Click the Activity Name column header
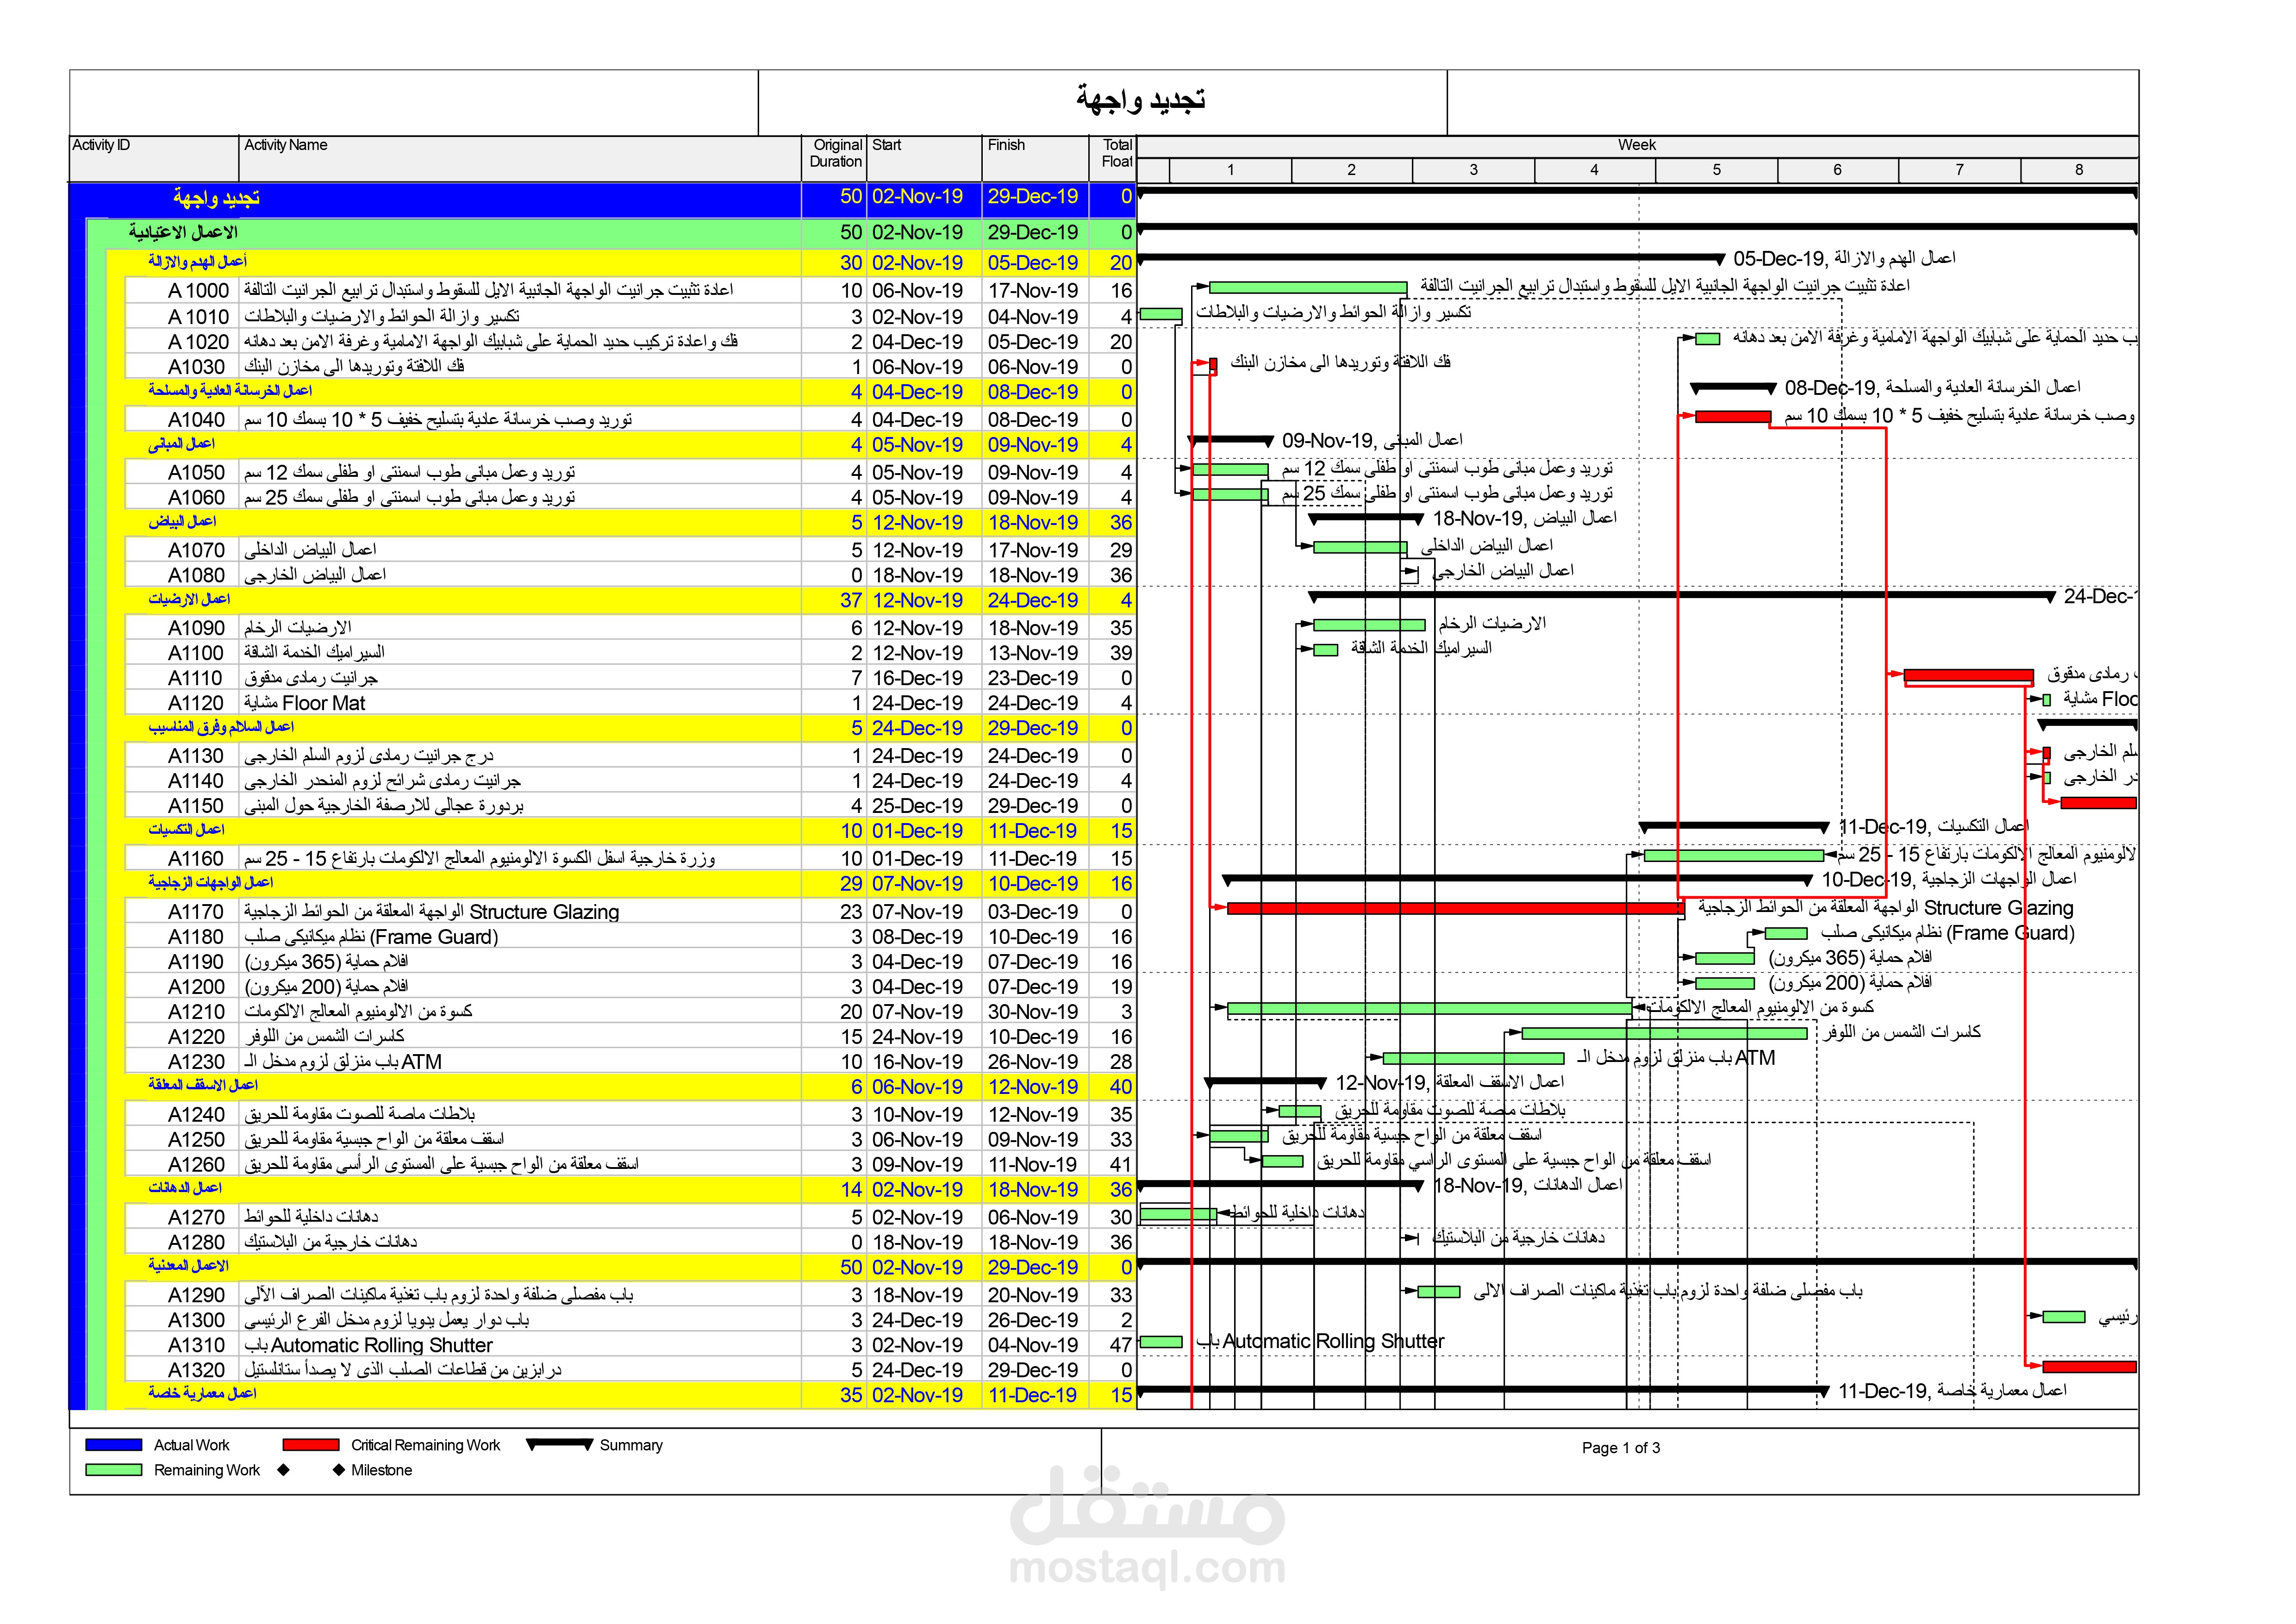 pyautogui.click(x=285, y=145)
